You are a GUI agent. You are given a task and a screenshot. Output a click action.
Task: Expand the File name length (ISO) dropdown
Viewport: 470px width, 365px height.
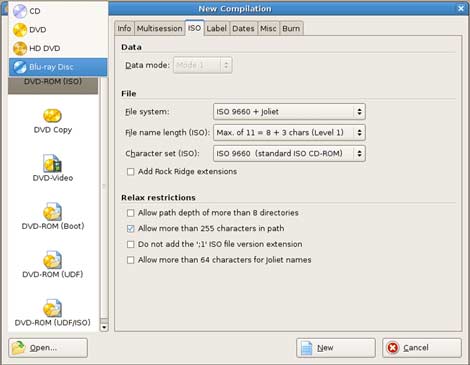[x=289, y=133]
